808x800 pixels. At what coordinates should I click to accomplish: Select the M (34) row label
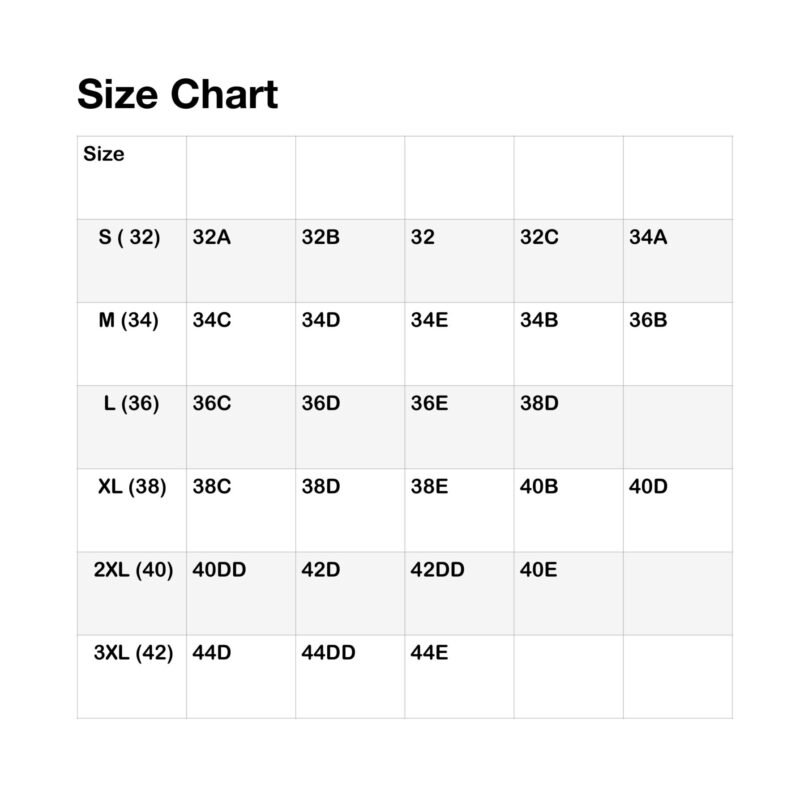[x=129, y=321]
